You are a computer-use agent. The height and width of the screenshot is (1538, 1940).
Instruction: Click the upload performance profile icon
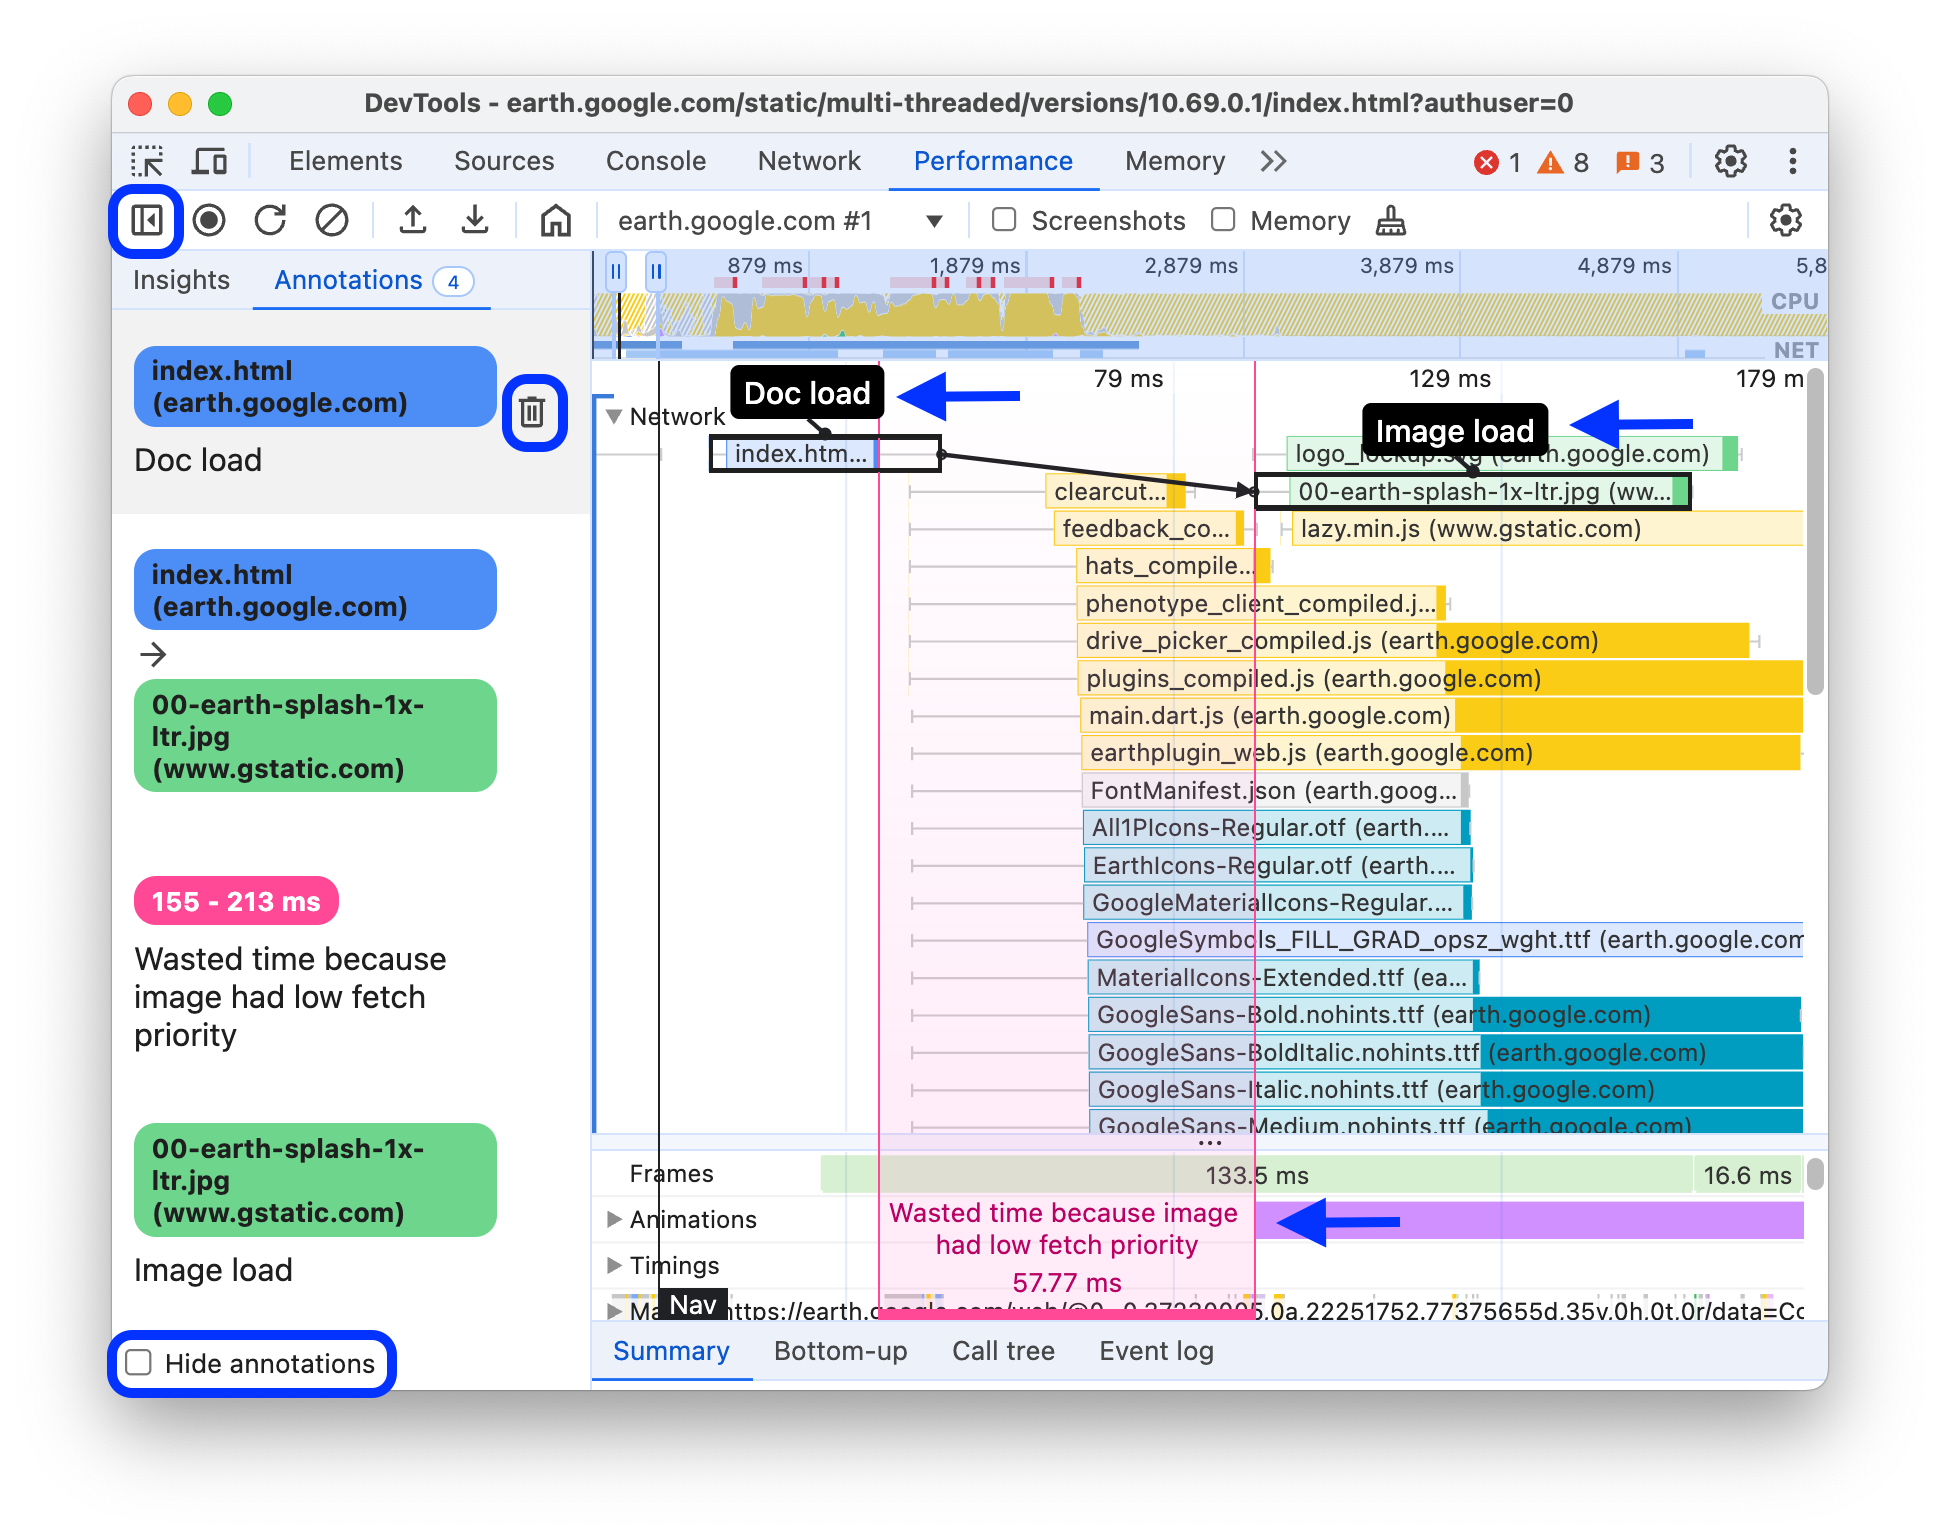coord(413,220)
